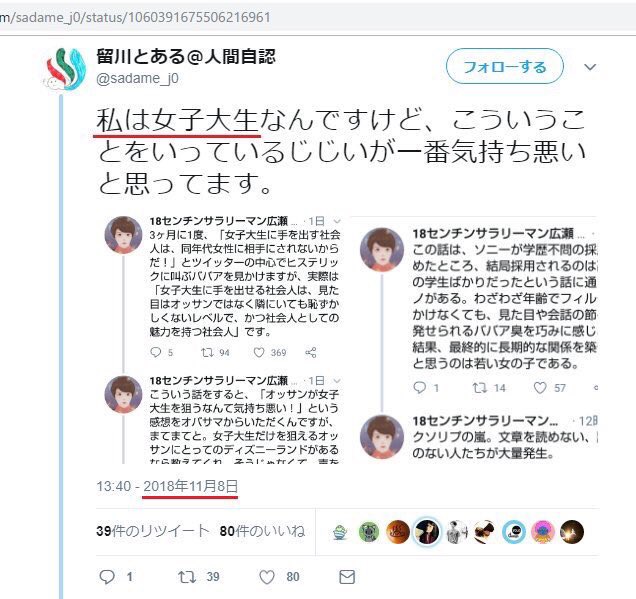Click the reply speech bubble icon
Screen dimensions: 636x599
click(x=107, y=577)
